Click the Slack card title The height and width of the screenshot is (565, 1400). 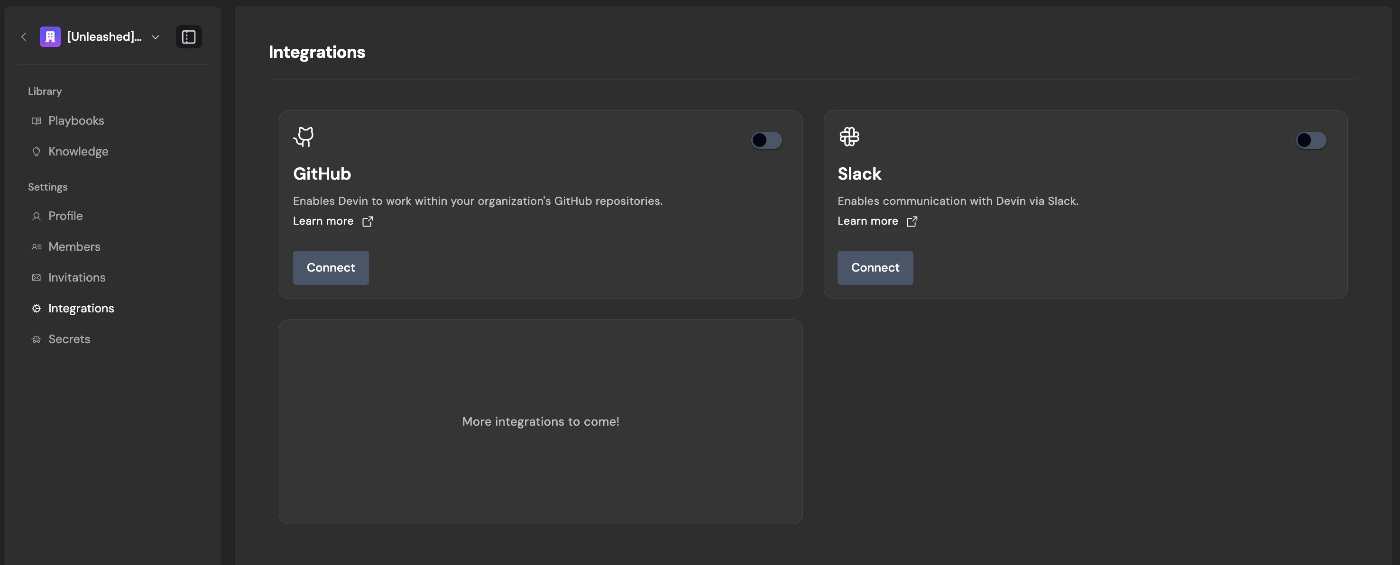click(859, 174)
